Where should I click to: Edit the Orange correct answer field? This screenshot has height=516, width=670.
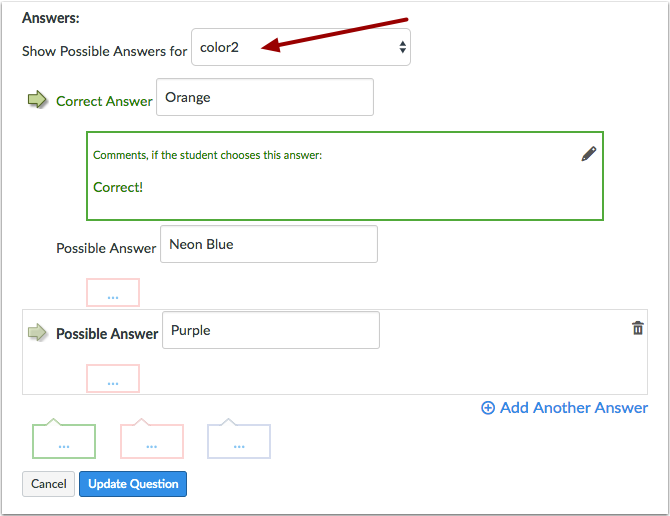[x=265, y=97]
